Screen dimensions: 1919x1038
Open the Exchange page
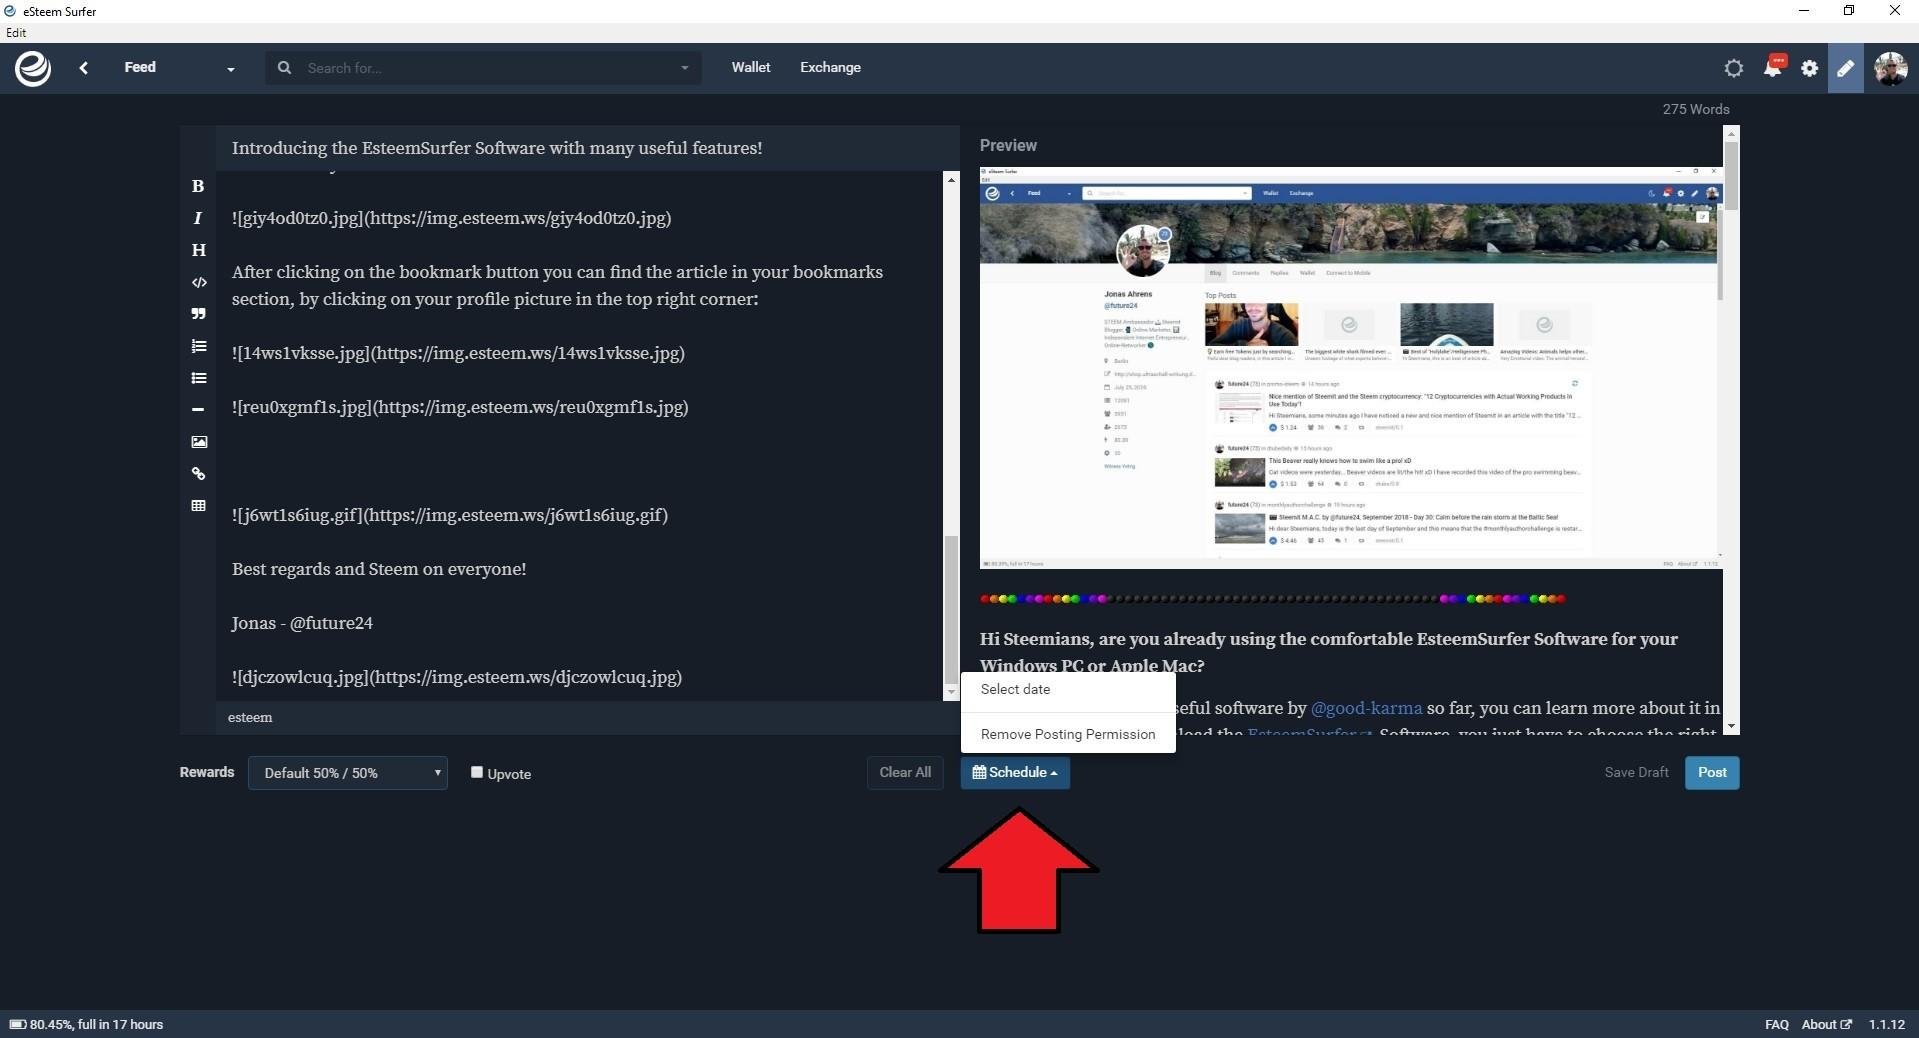(x=830, y=67)
